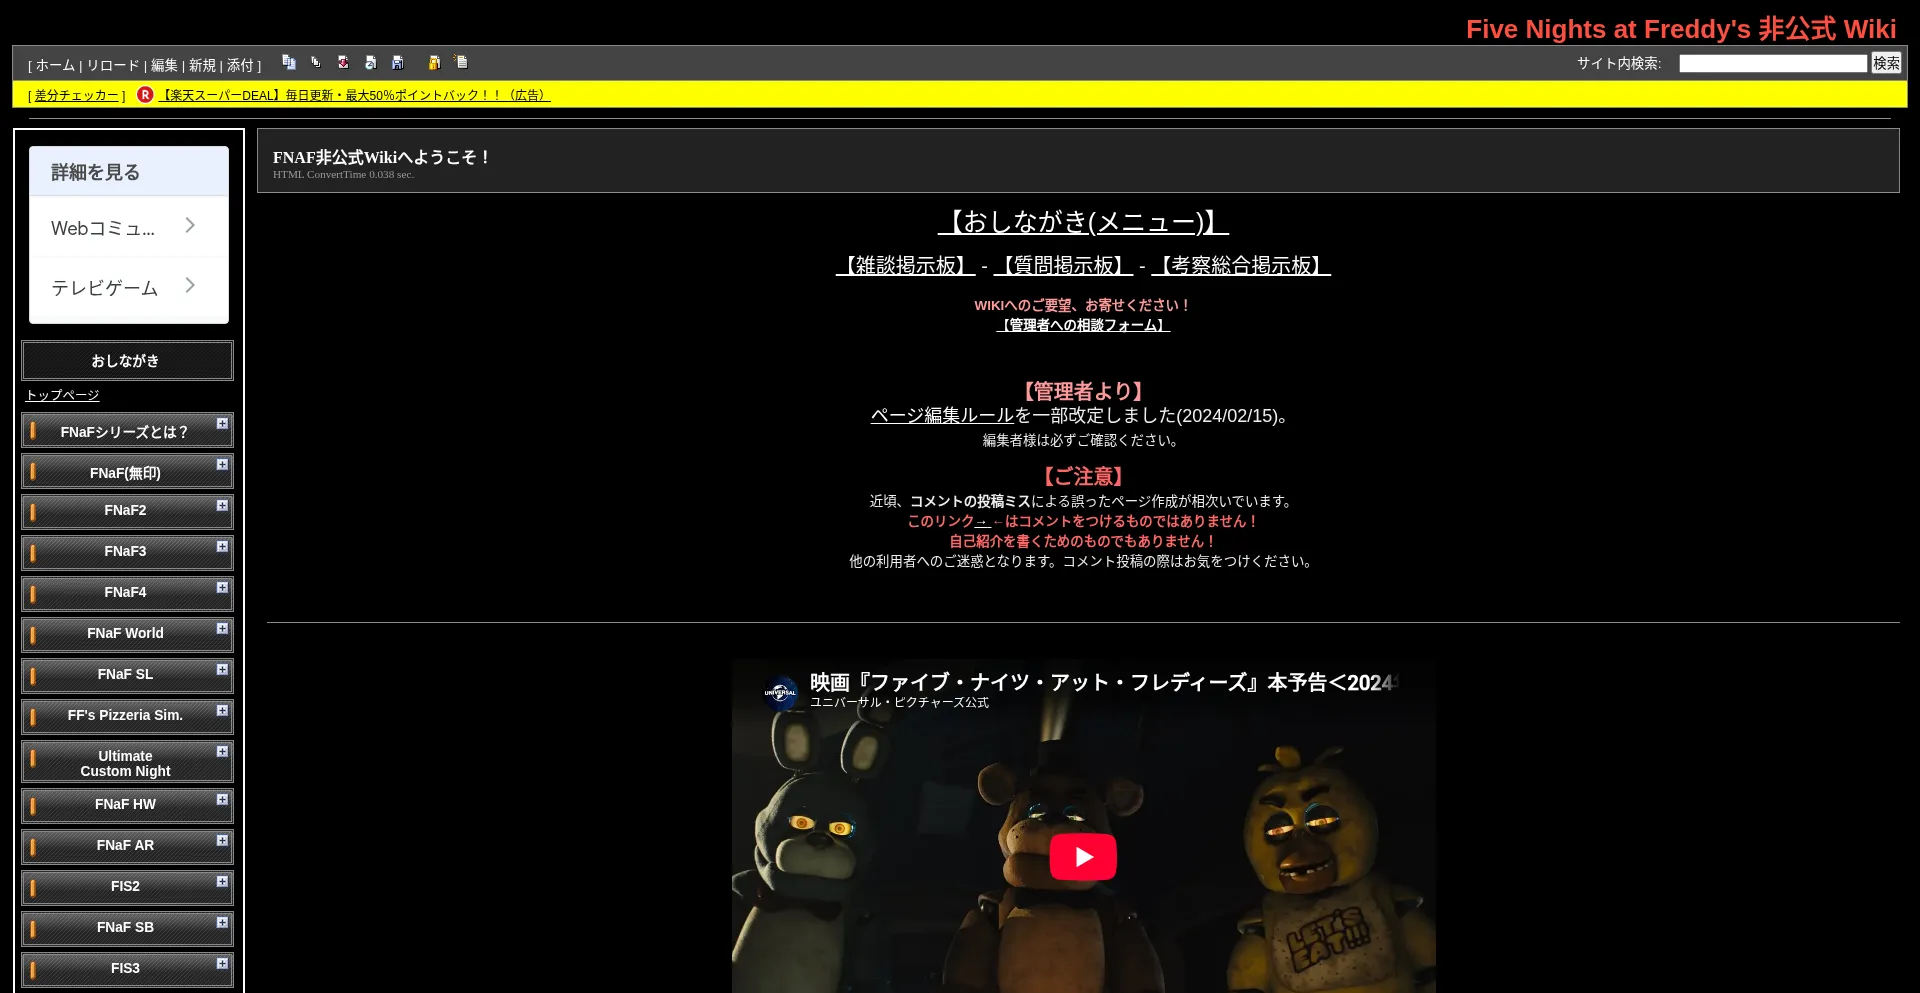The width and height of the screenshot is (1920, 993).
Task: Click the page icon with red arrow
Action: click(343, 62)
